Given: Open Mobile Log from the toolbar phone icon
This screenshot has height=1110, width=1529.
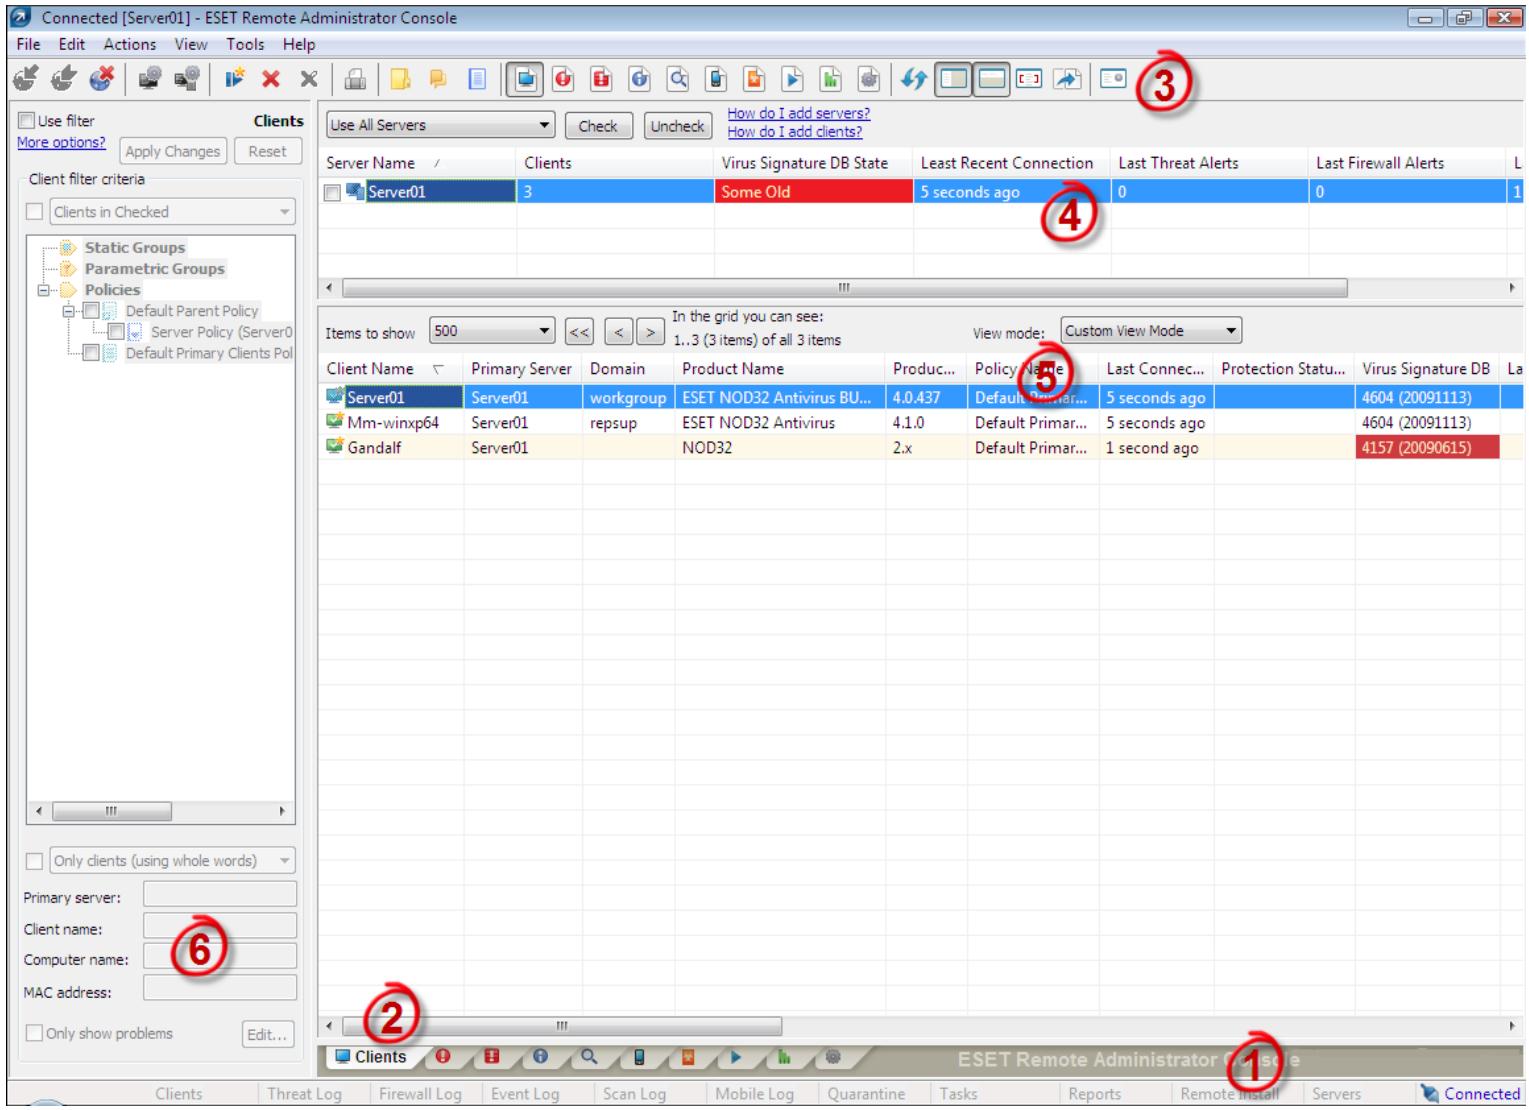Looking at the screenshot, I should [716, 79].
